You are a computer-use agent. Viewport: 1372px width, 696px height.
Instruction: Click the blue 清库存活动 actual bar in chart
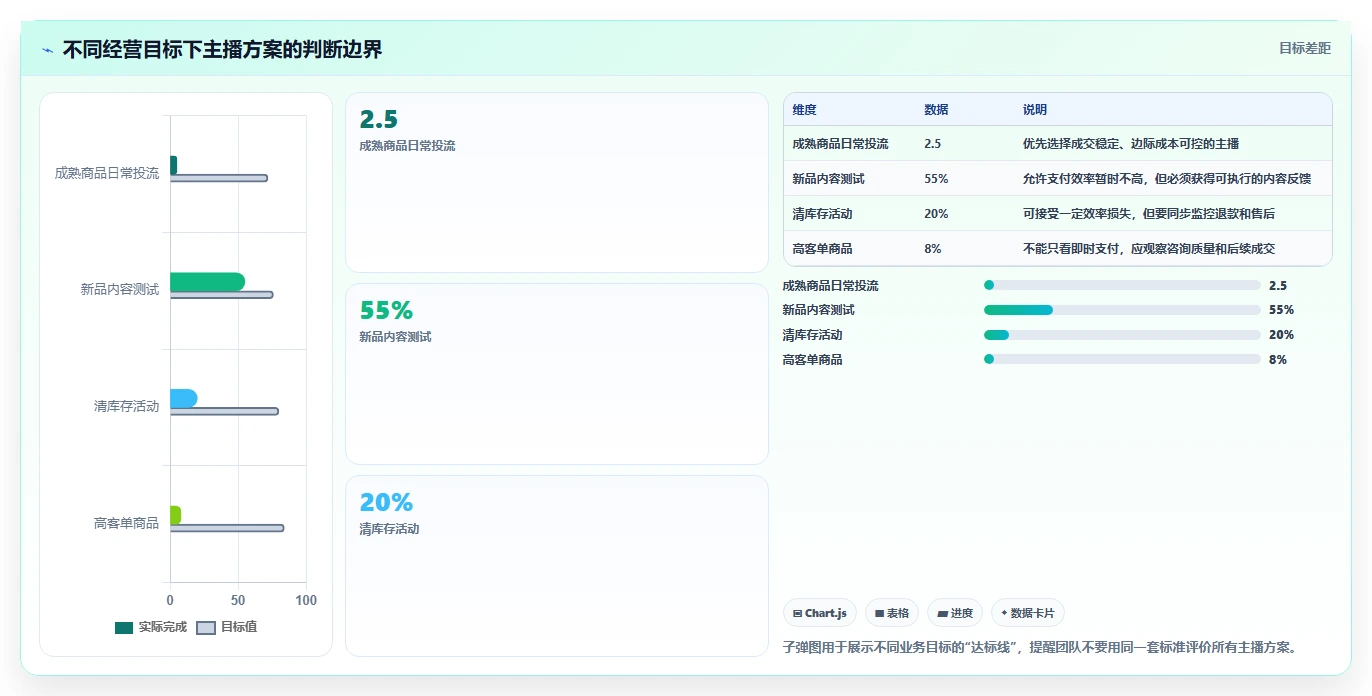pyautogui.click(x=183, y=399)
